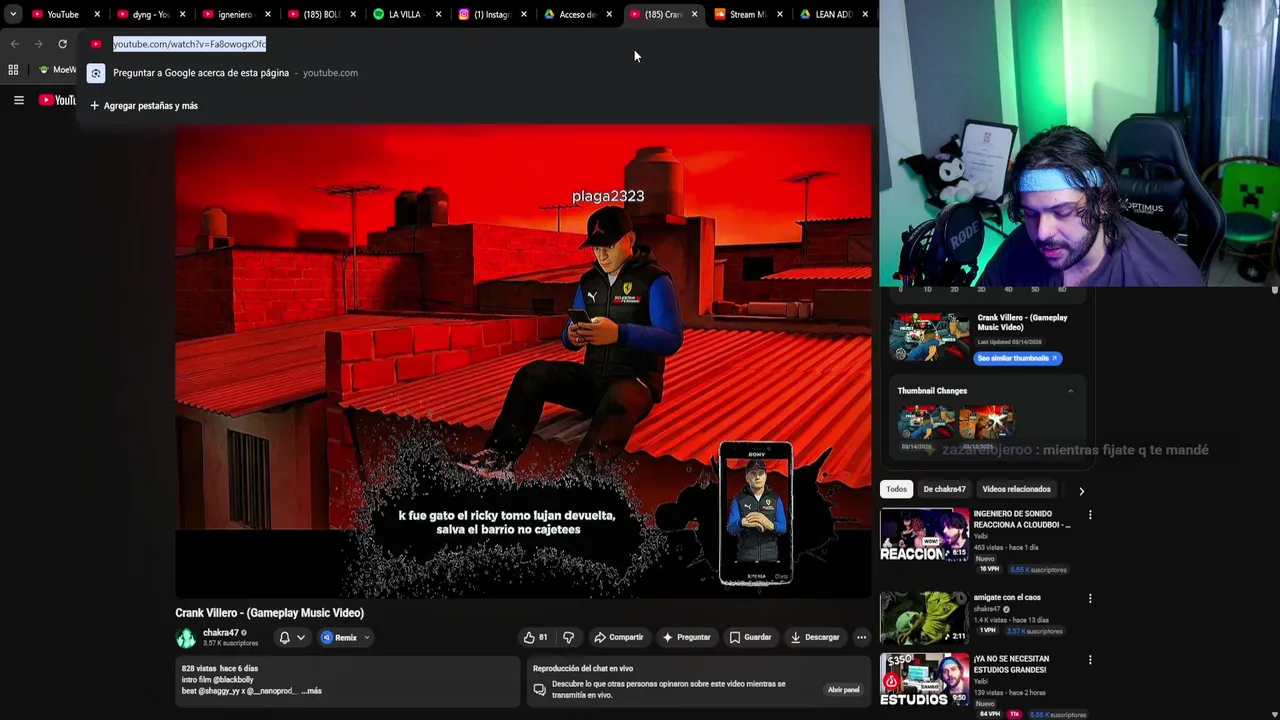
Task: Click the browser forward arrow
Action: 38,44
